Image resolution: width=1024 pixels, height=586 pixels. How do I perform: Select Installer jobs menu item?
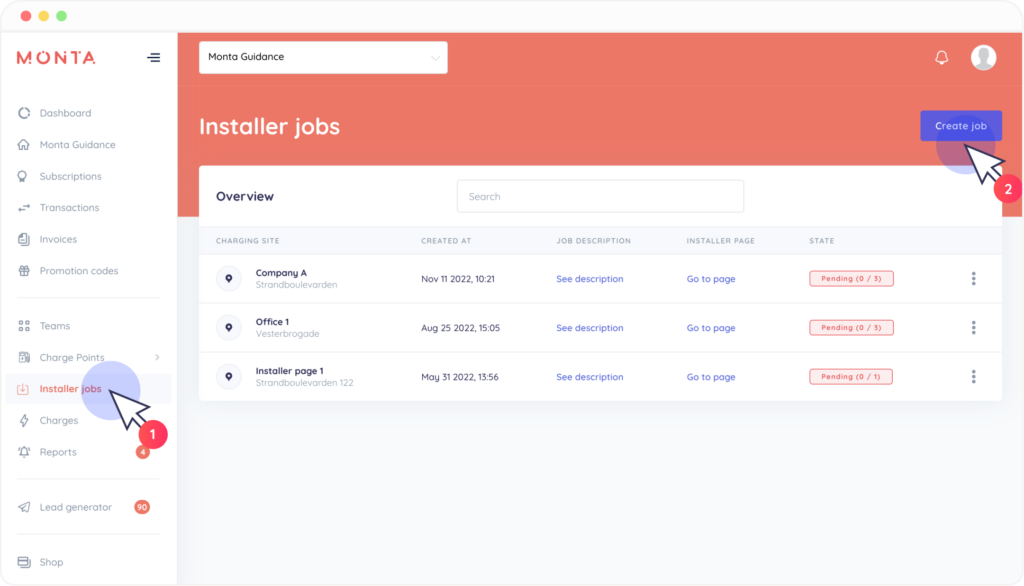pos(71,389)
